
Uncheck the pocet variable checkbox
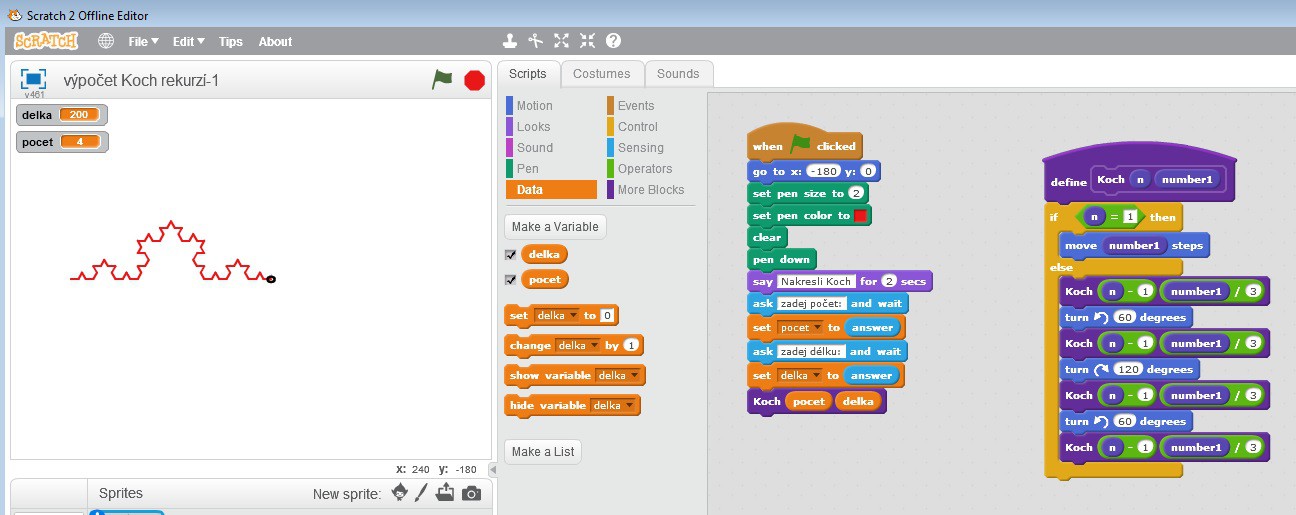[511, 280]
